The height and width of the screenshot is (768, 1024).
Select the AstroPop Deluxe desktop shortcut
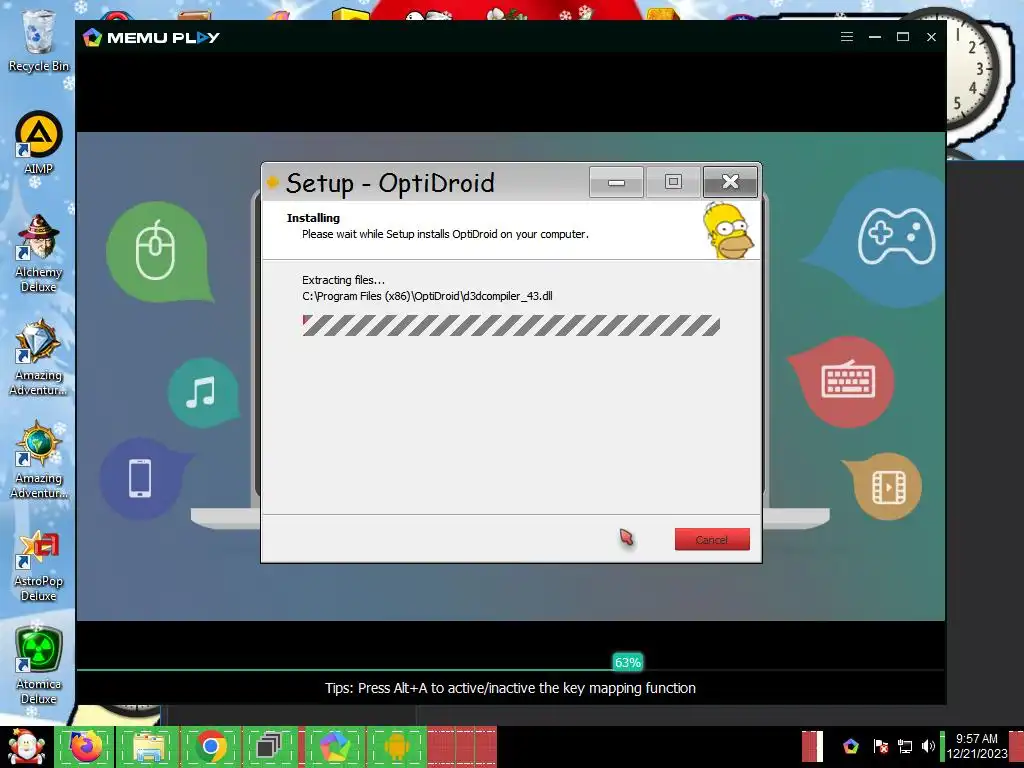tap(39, 566)
